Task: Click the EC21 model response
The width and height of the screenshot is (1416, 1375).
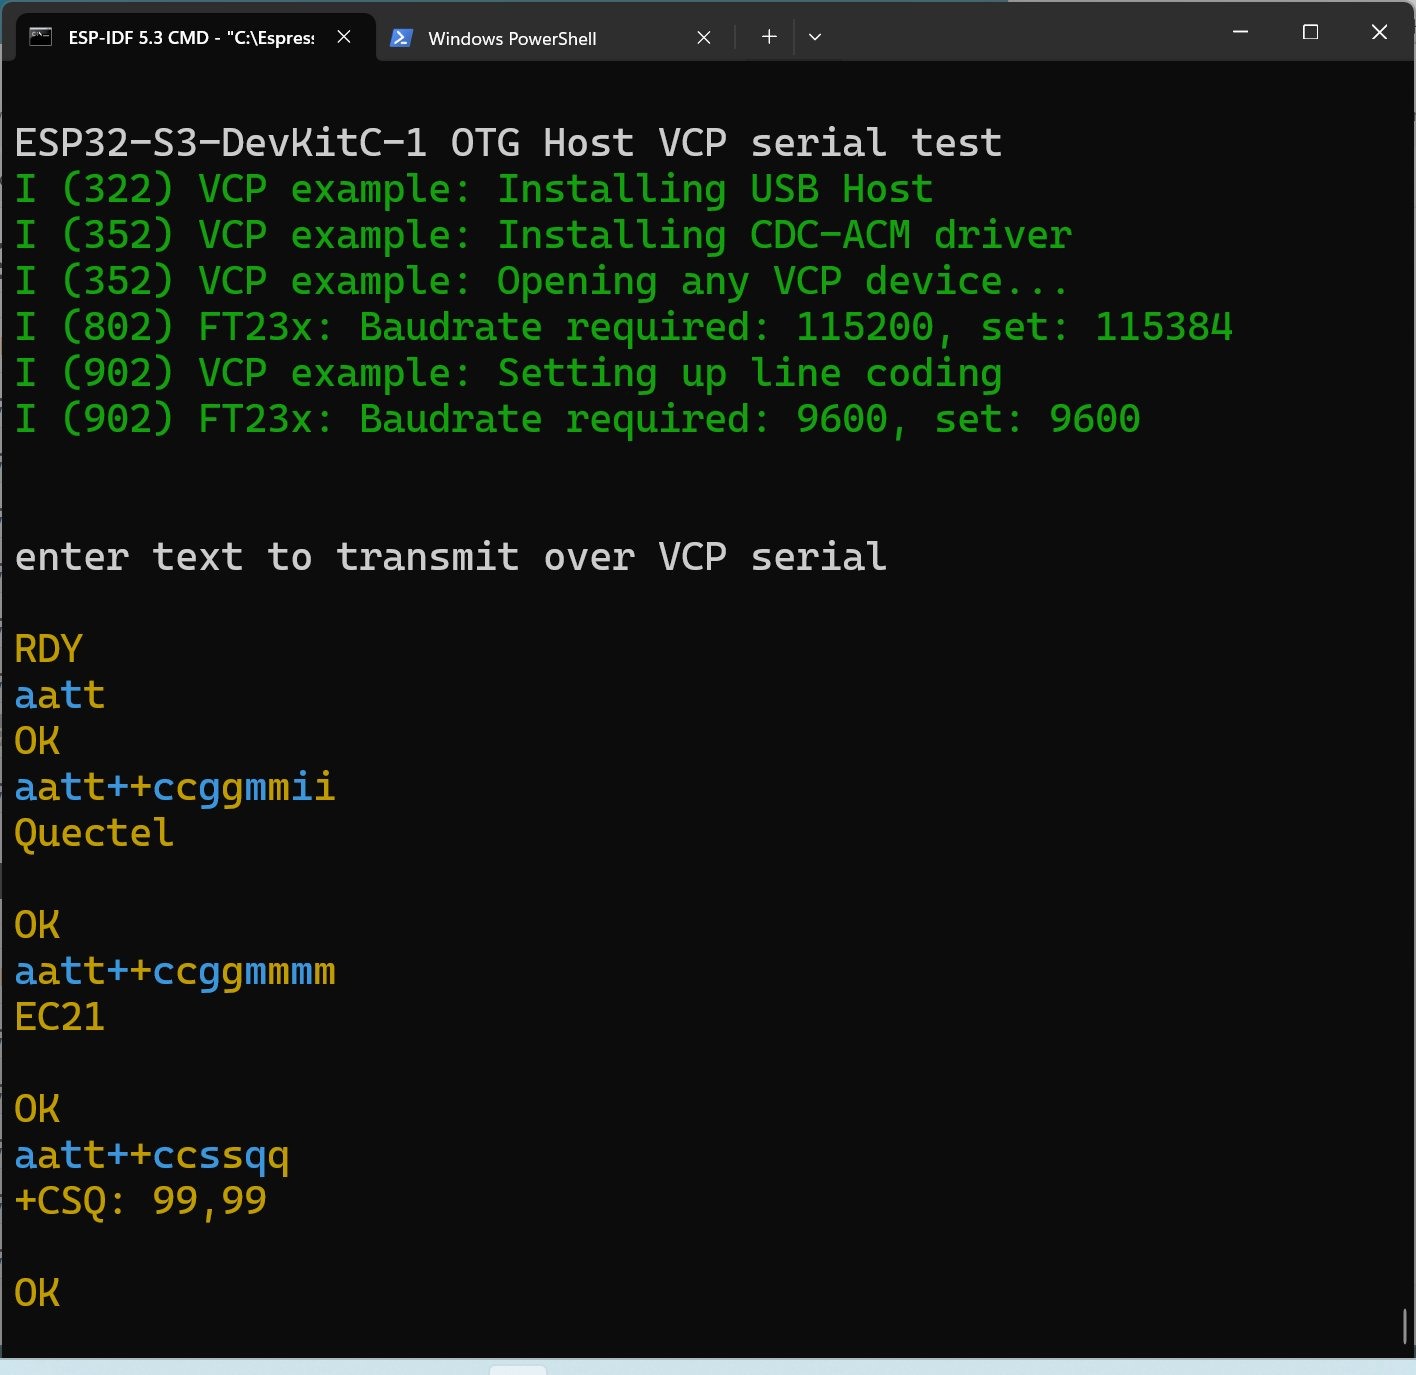Action: (60, 1017)
